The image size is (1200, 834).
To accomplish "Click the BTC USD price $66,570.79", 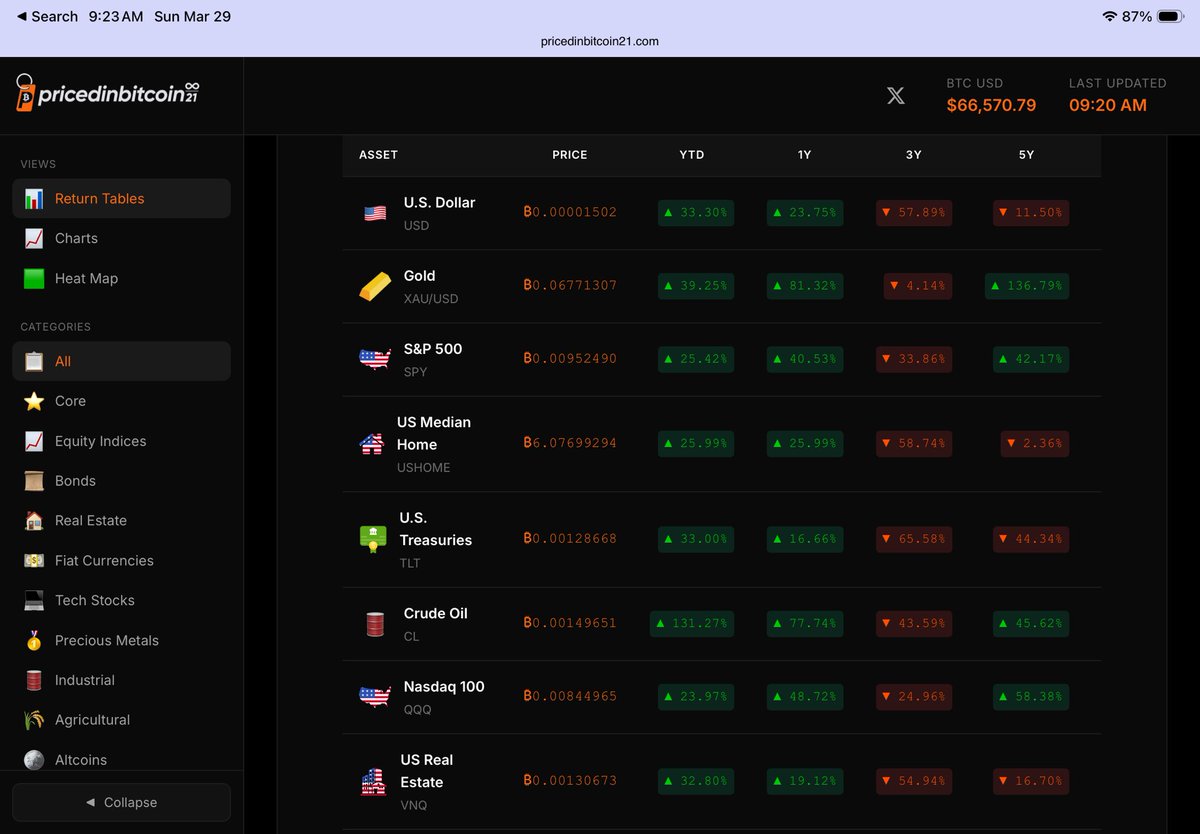I will [991, 105].
